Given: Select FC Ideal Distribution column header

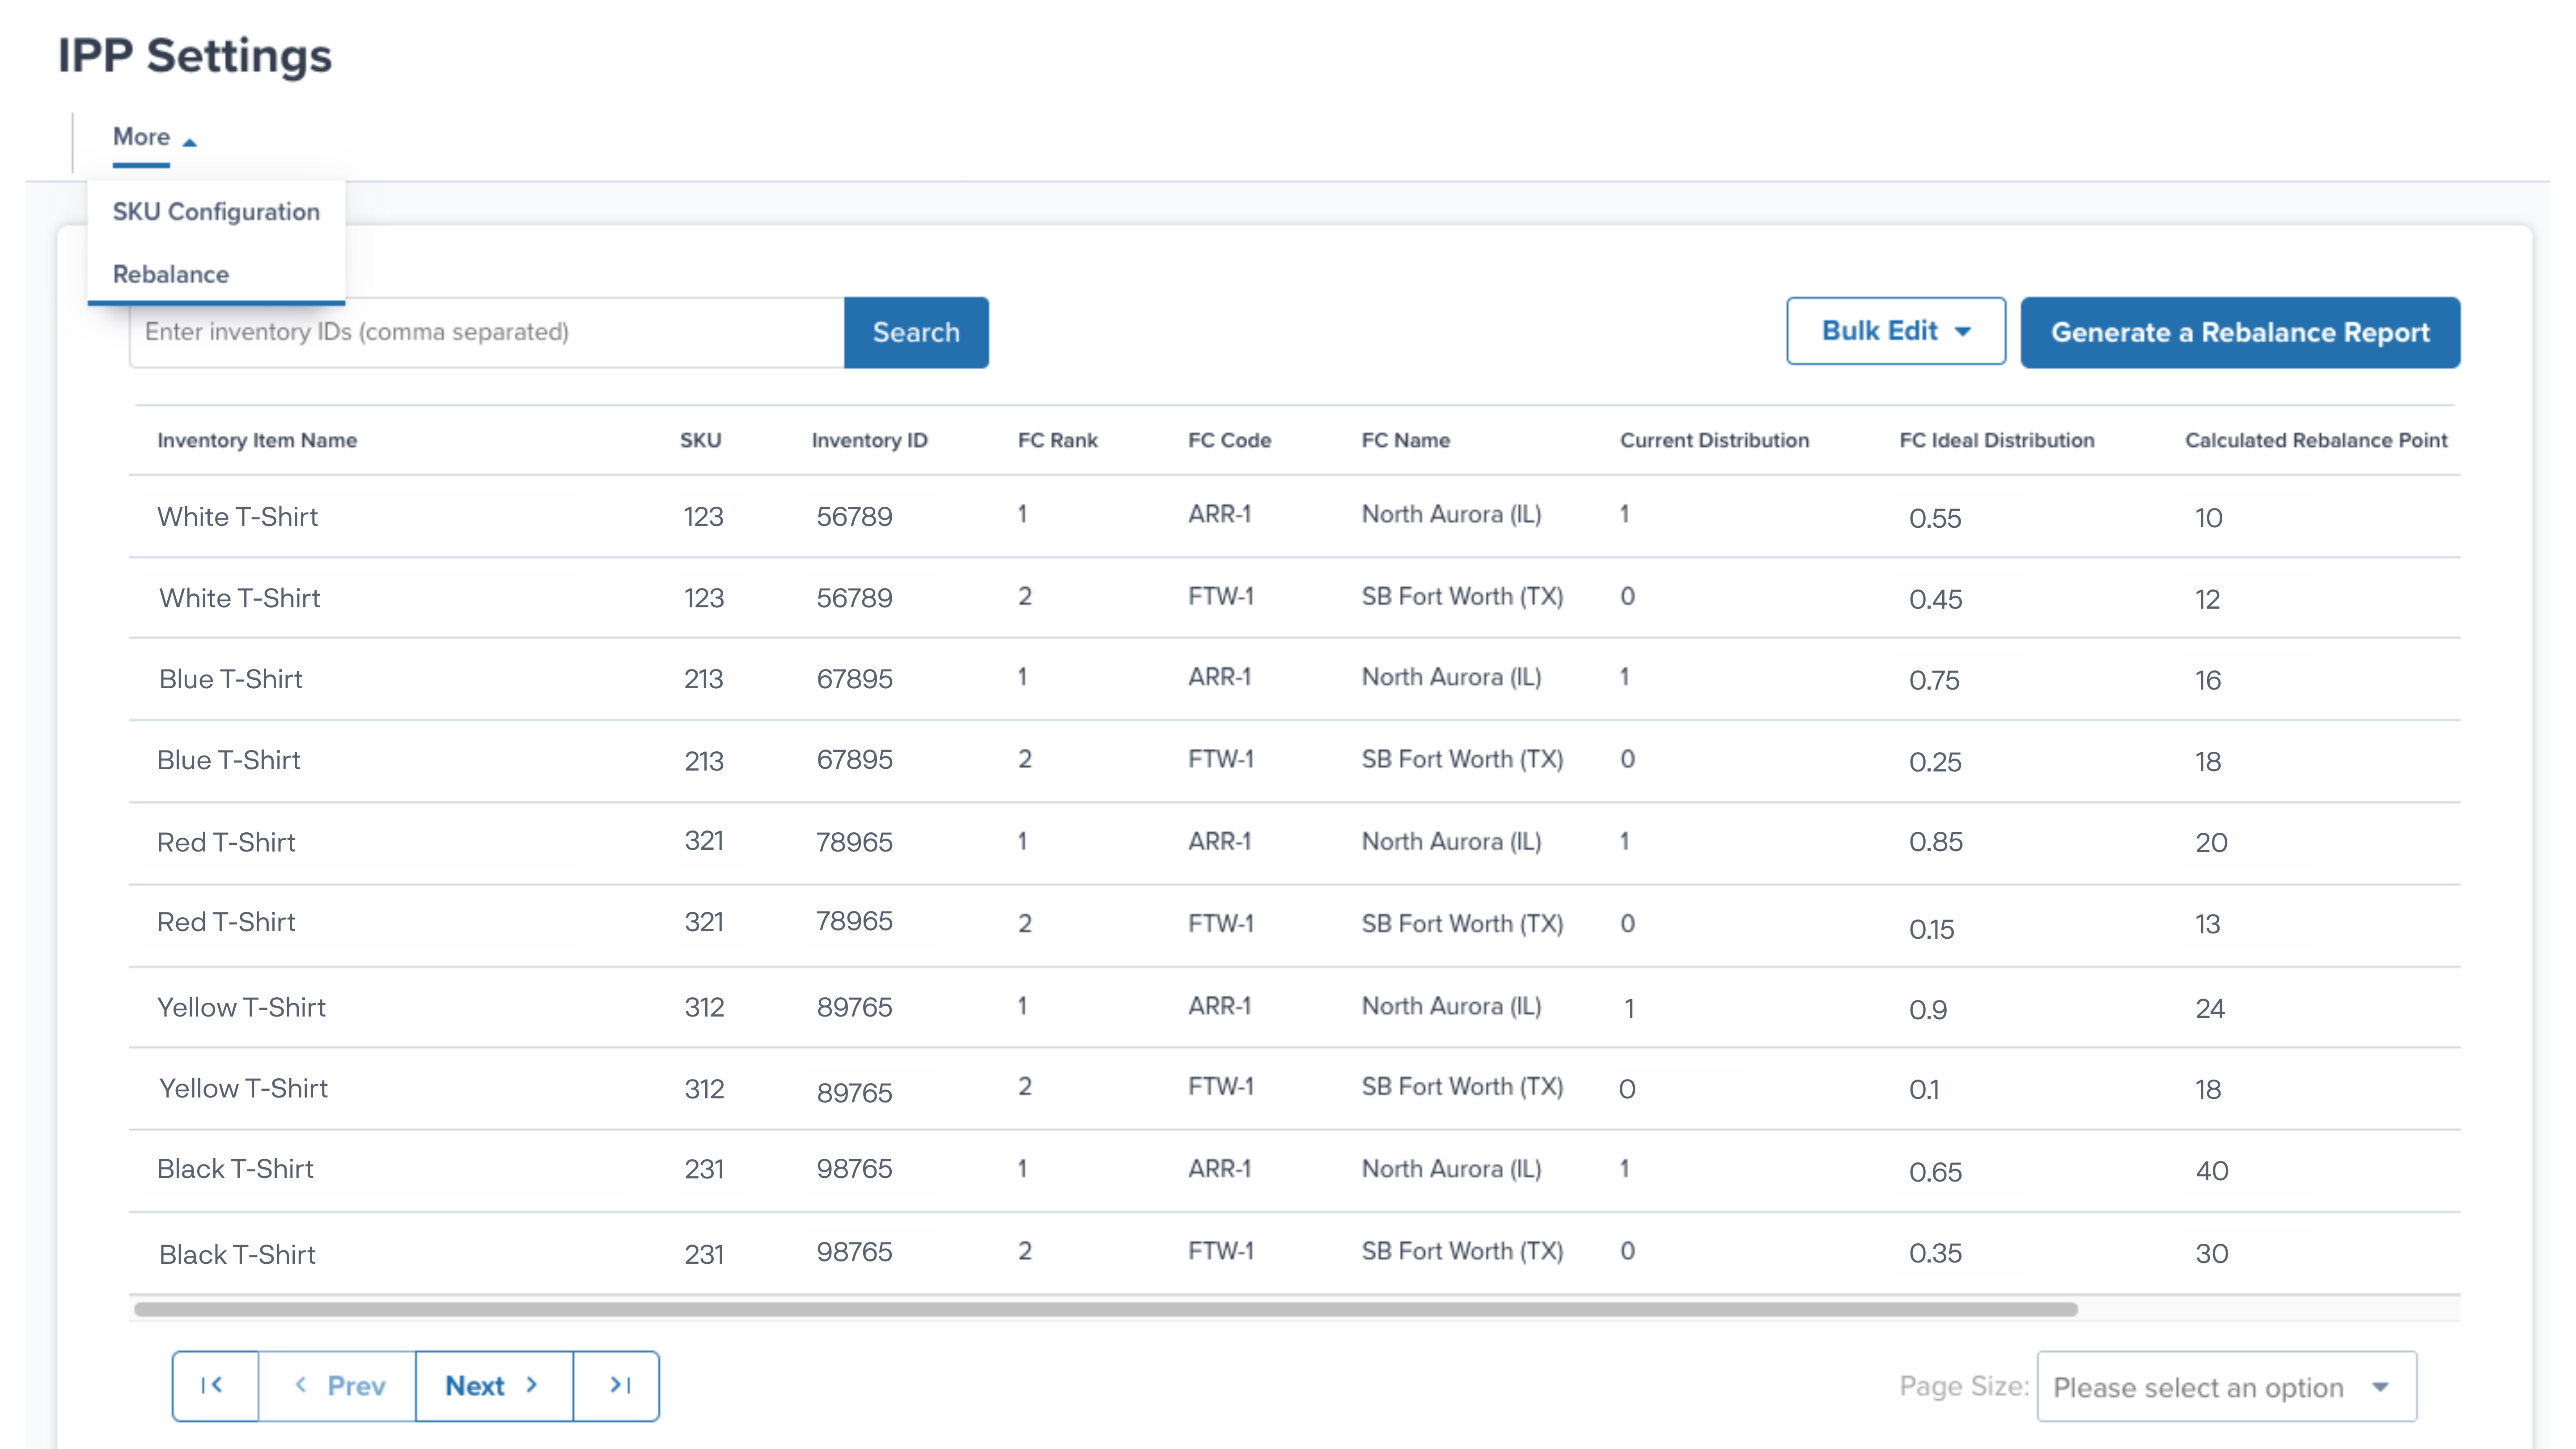Looking at the screenshot, I should [x=1996, y=440].
